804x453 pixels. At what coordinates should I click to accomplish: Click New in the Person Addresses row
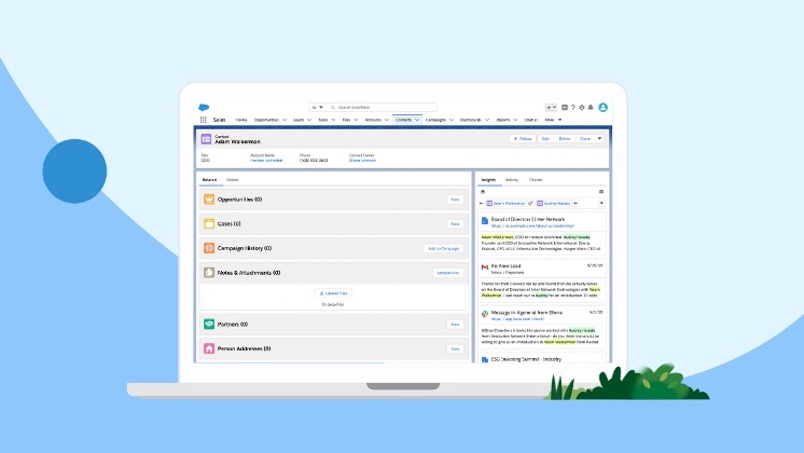[455, 349]
